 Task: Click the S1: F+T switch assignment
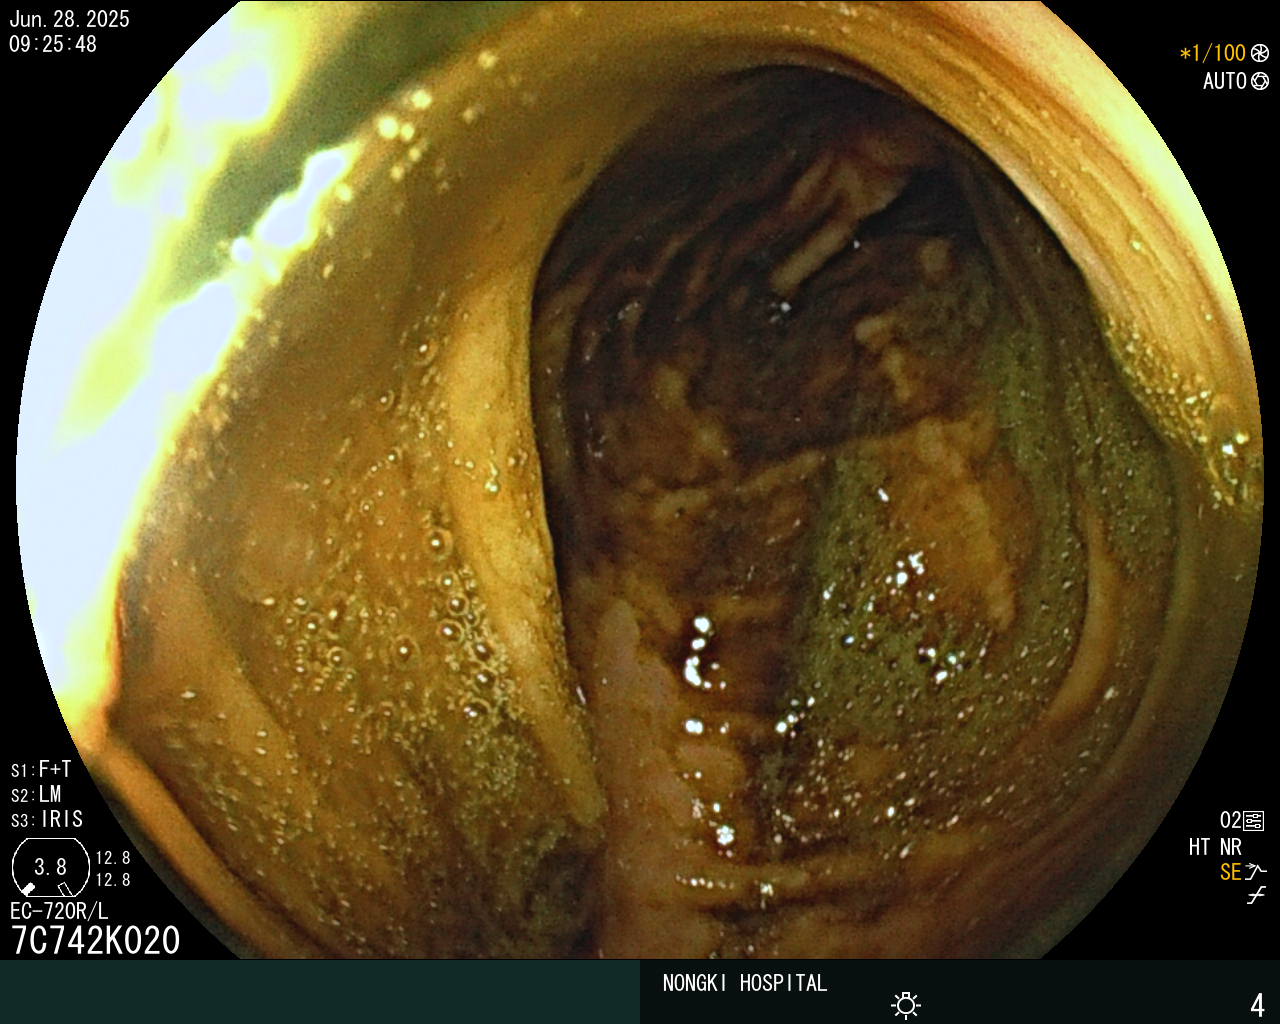point(41,769)
